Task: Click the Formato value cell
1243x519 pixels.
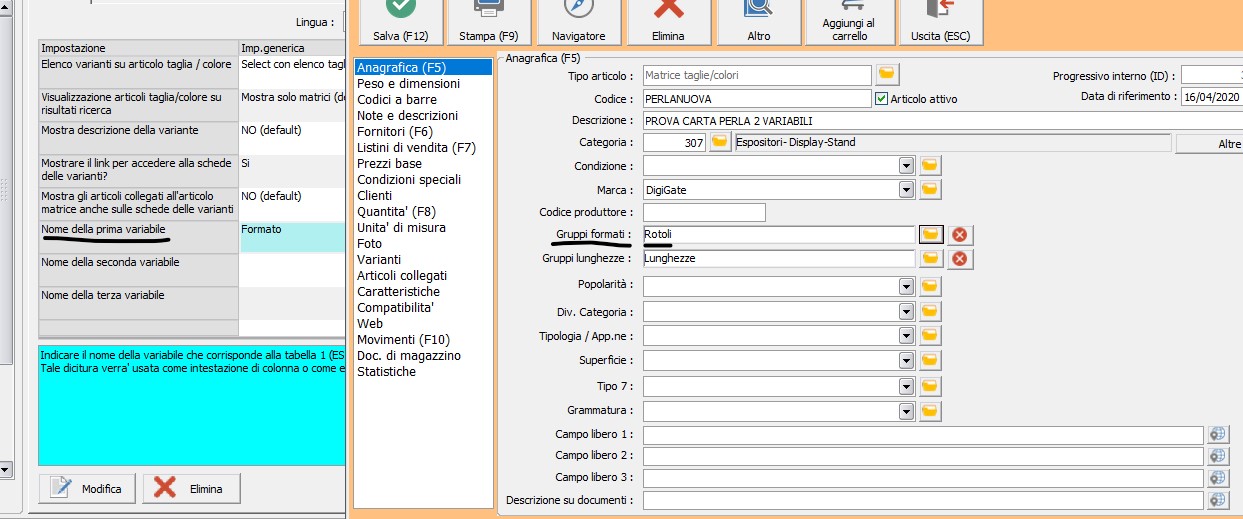Action: tap(291, 238)
